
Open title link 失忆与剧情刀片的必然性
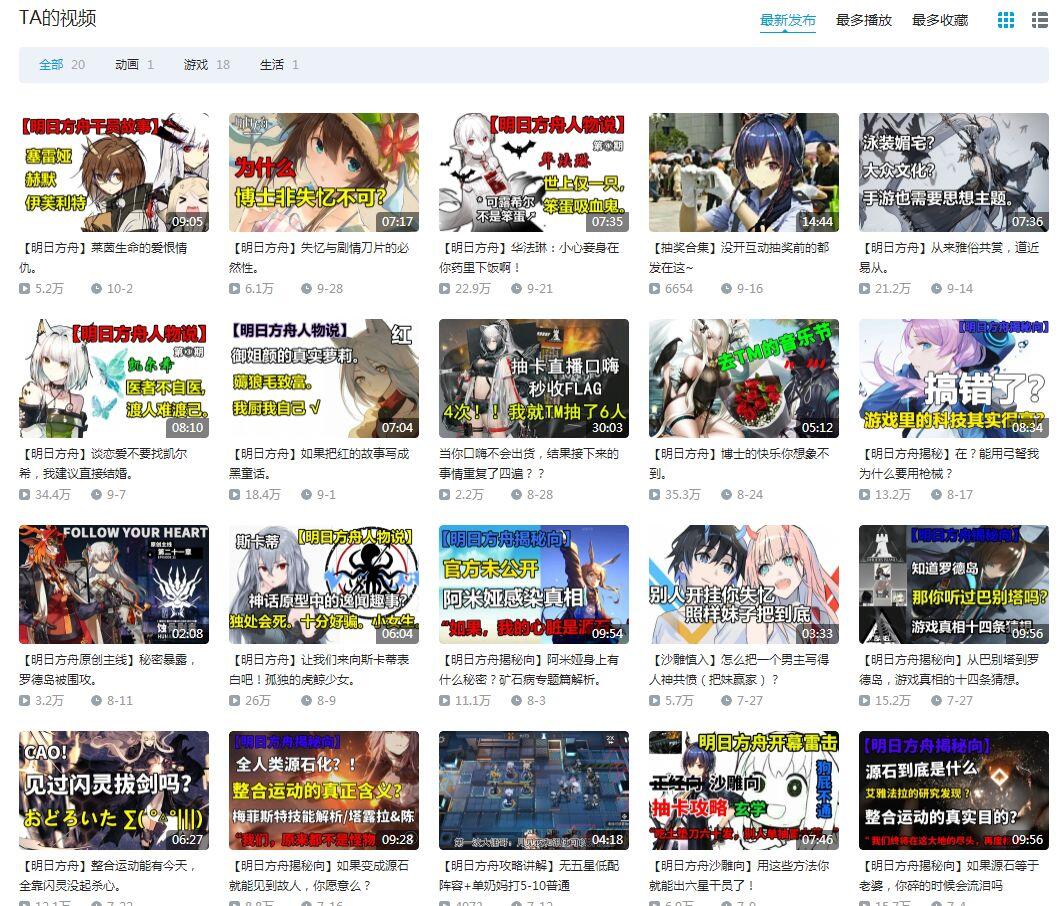(x=319, y=257)
